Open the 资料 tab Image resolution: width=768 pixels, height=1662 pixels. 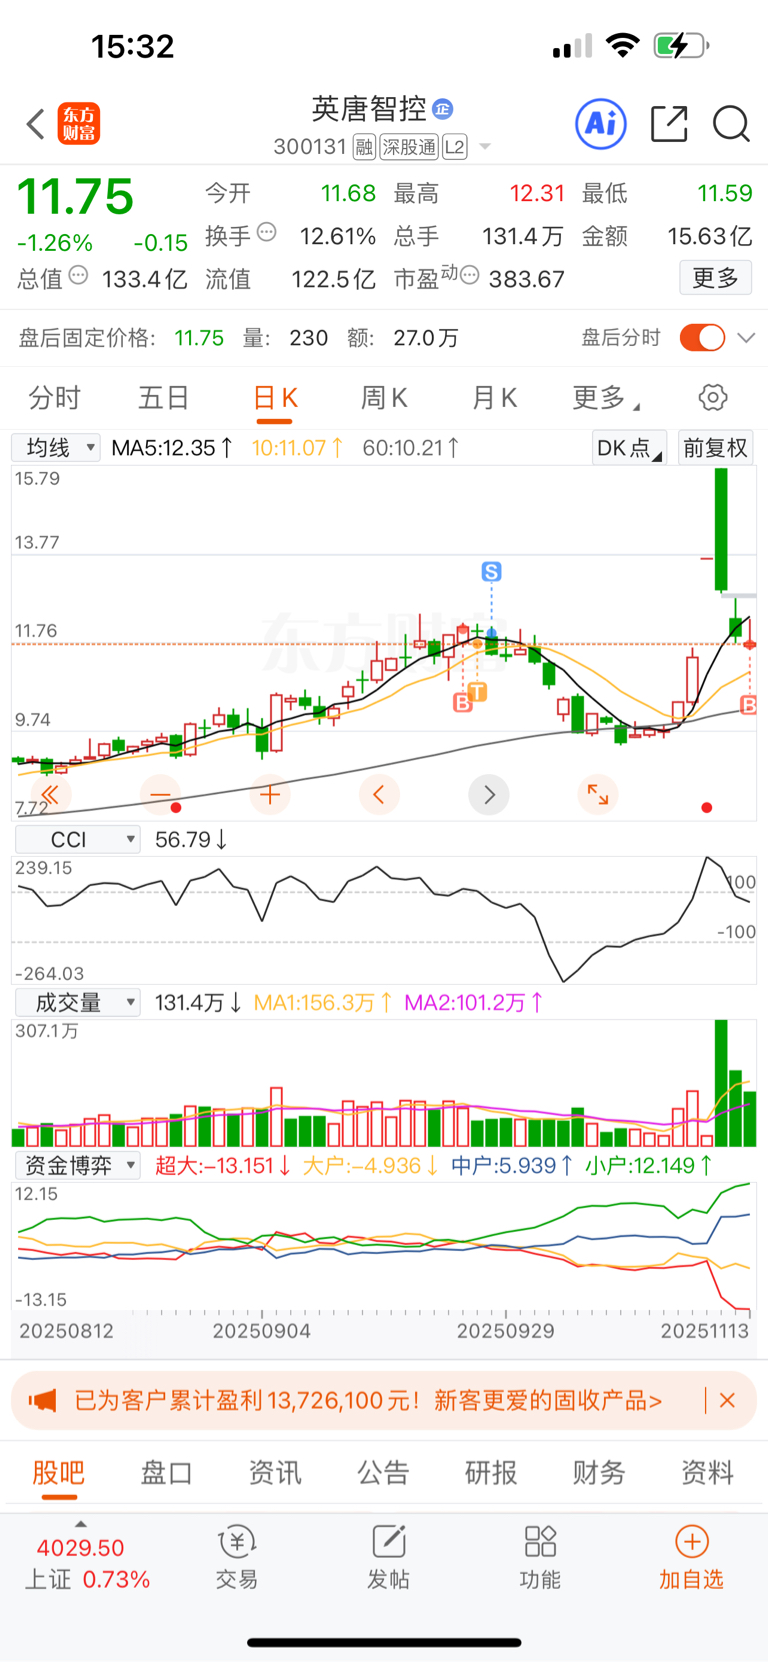[707, 1473]
